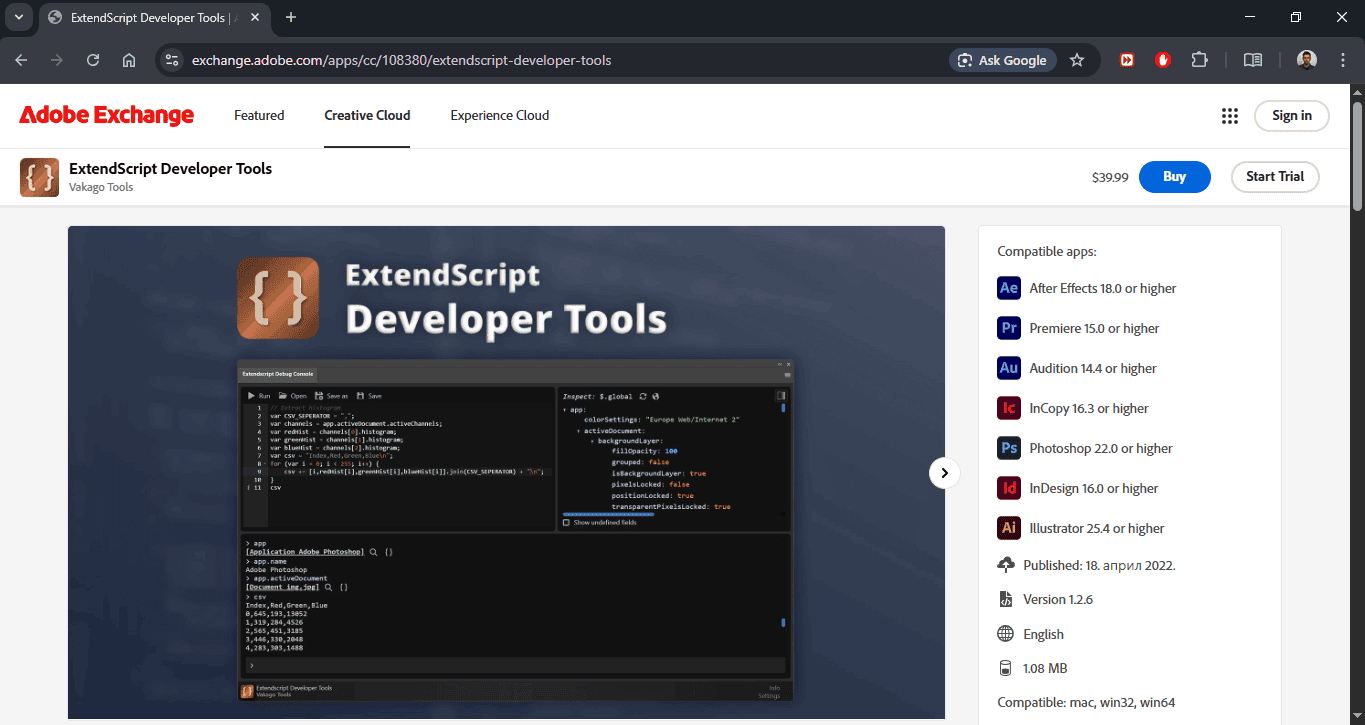Click the Sign in button
The image size is (1365, 725).
coord(1291,116)
